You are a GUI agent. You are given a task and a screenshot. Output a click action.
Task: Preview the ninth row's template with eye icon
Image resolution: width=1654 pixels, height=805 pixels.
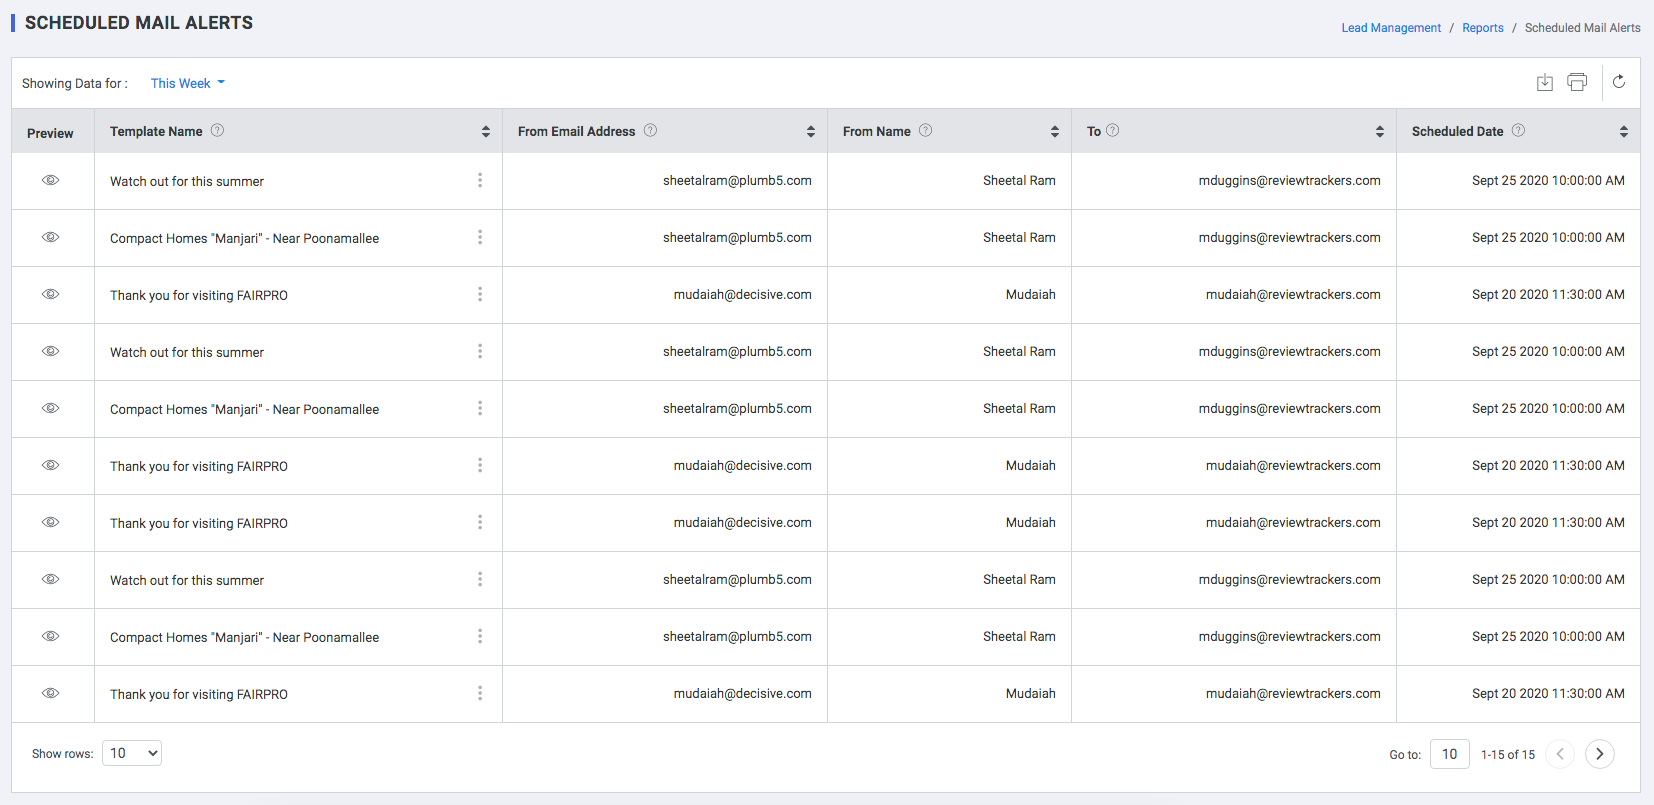51,636
